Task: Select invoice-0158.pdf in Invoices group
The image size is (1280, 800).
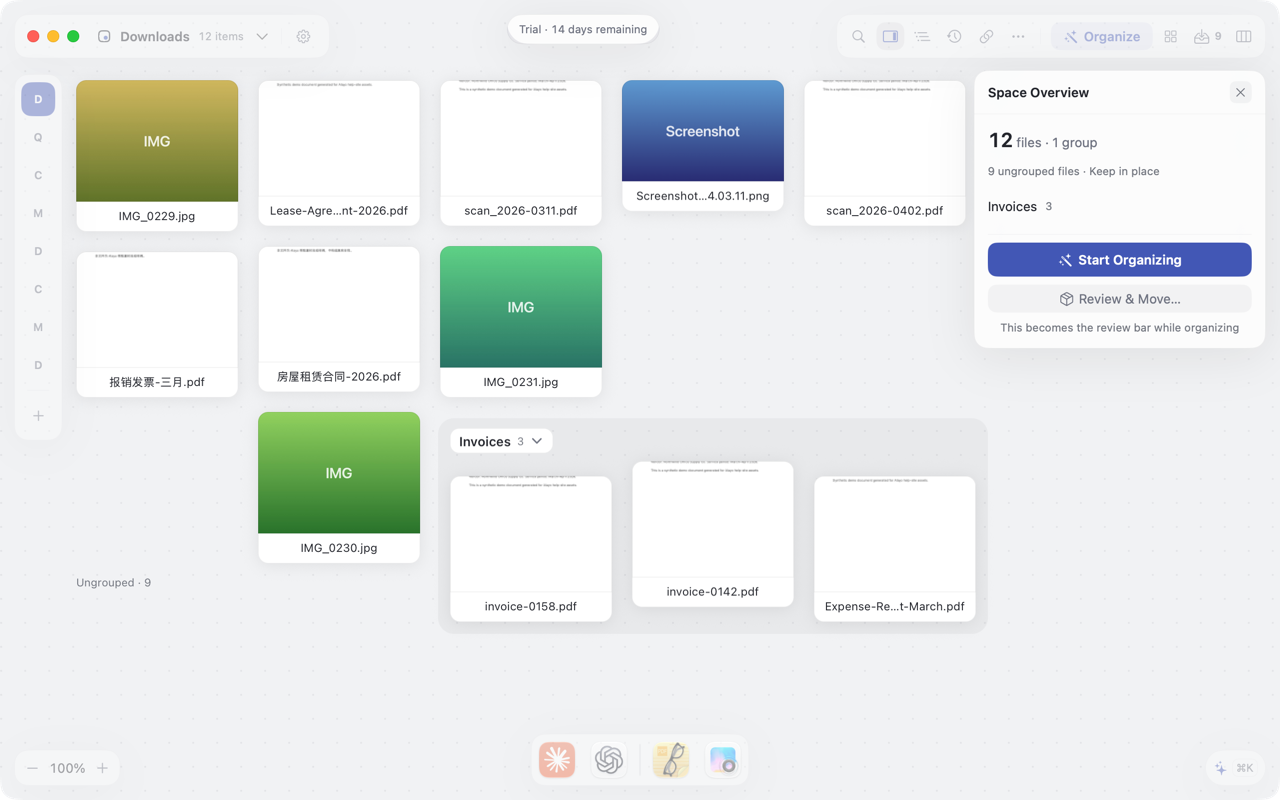Action: coord(531,549)
